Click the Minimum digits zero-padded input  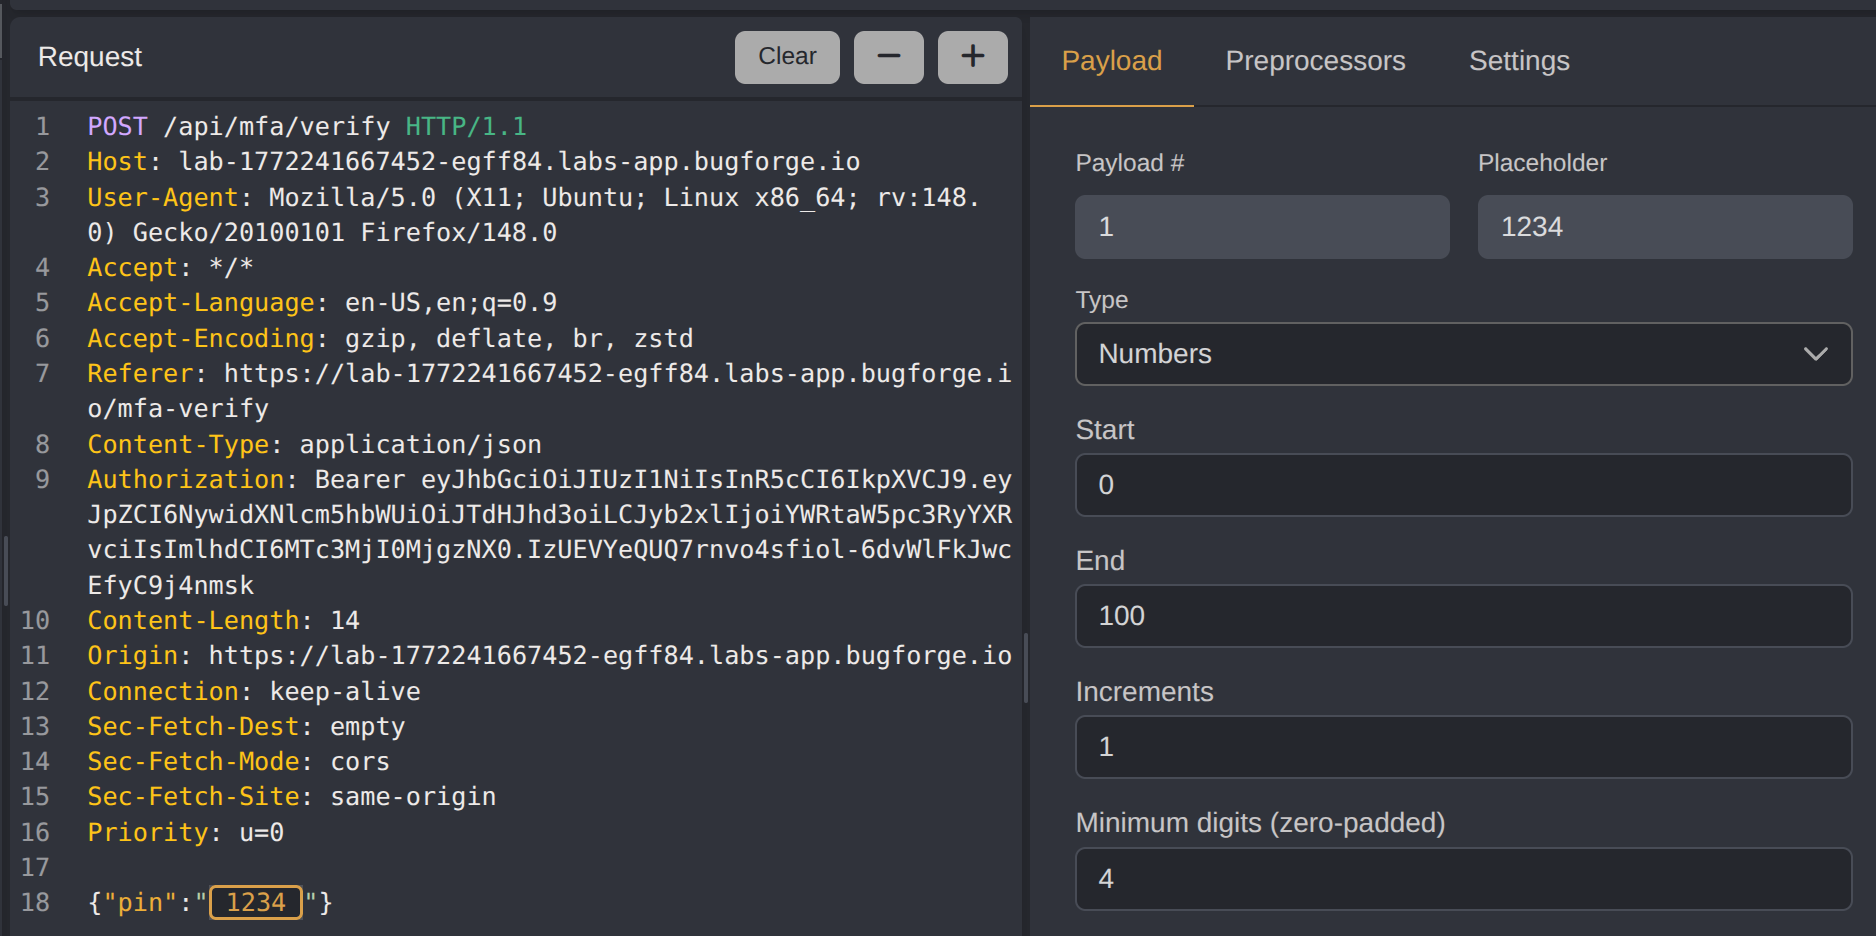coord(1463,879)
